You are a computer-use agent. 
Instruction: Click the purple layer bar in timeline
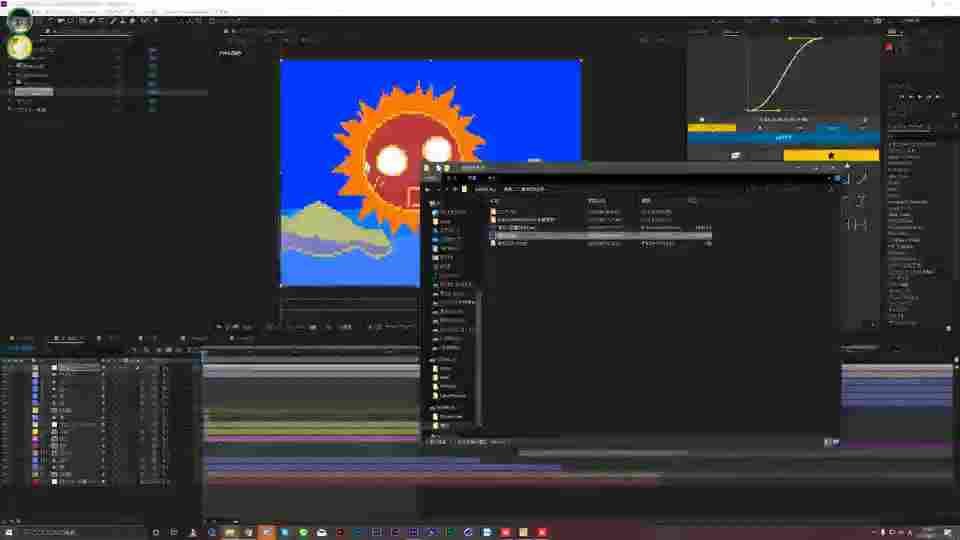pos(312,439)
